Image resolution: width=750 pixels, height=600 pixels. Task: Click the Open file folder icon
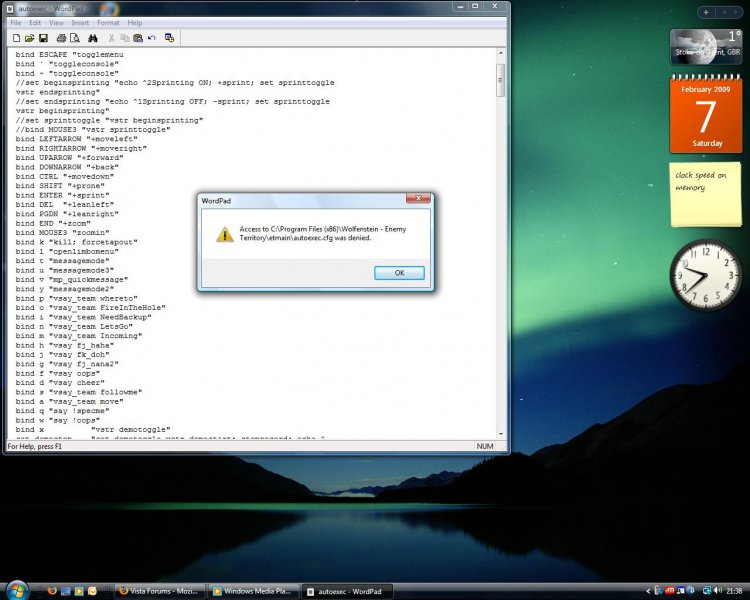point(29,38)
